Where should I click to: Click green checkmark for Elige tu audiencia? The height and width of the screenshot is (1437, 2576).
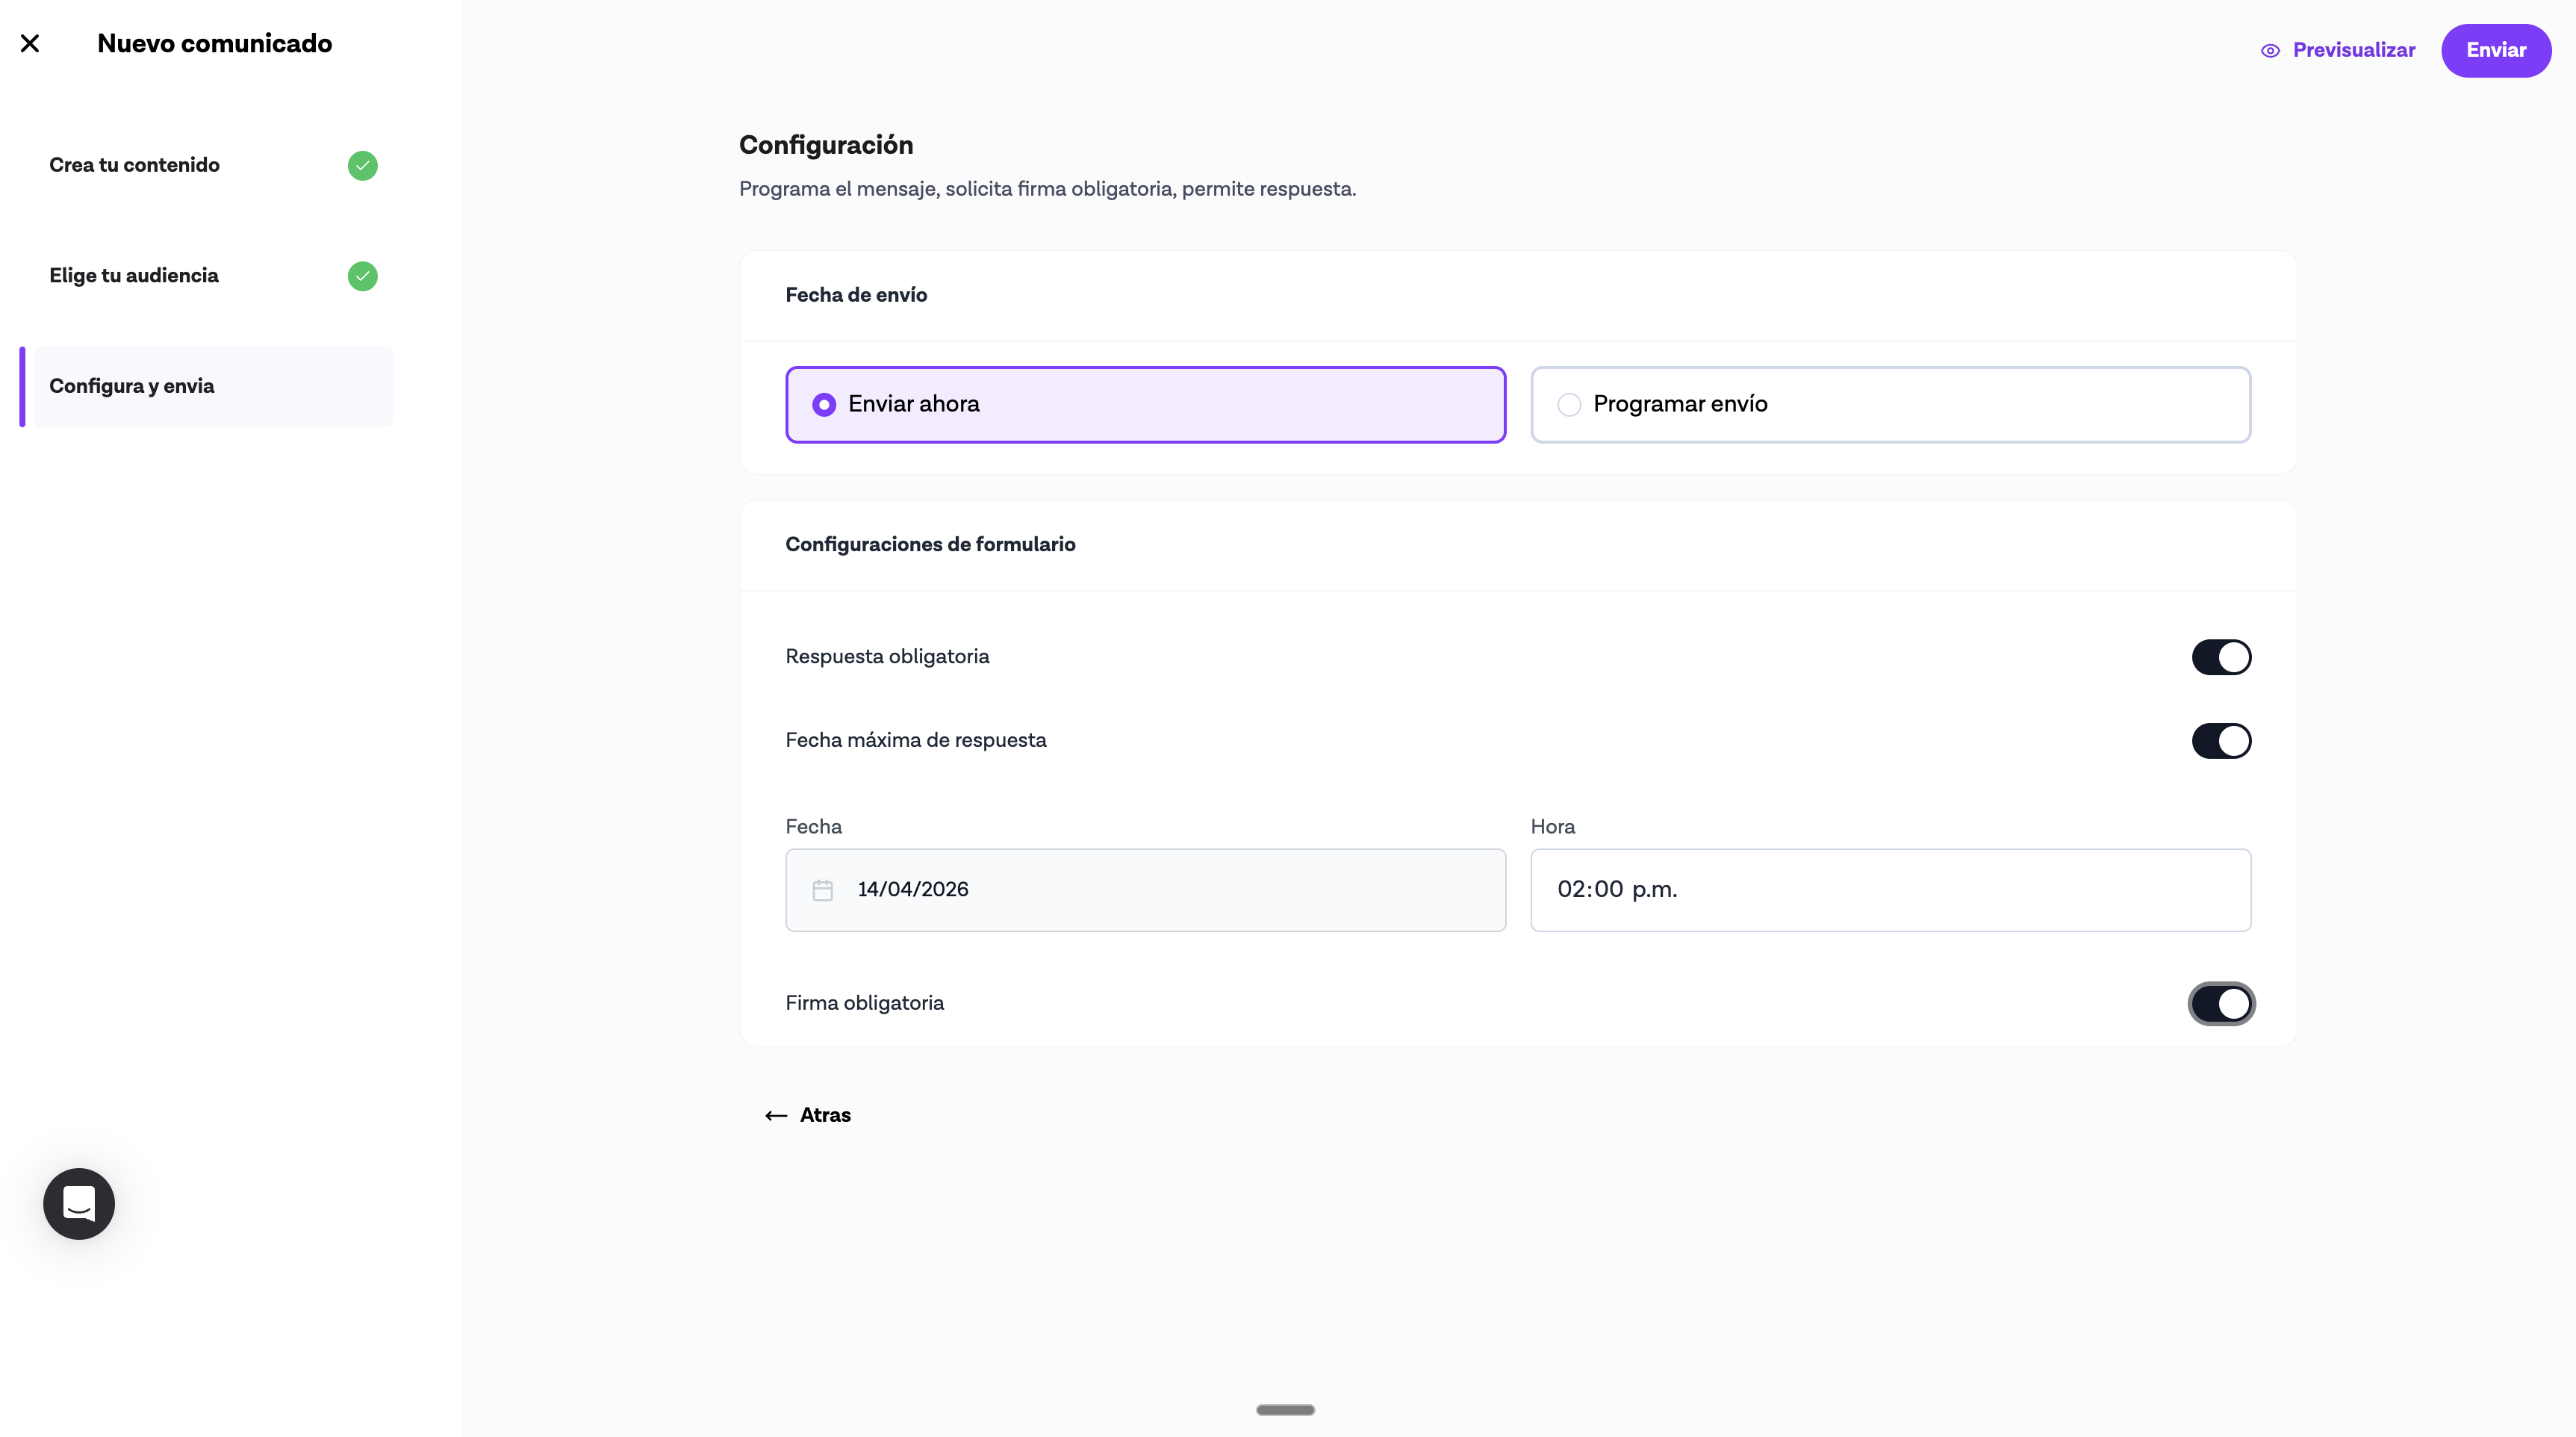click(362, 276)
